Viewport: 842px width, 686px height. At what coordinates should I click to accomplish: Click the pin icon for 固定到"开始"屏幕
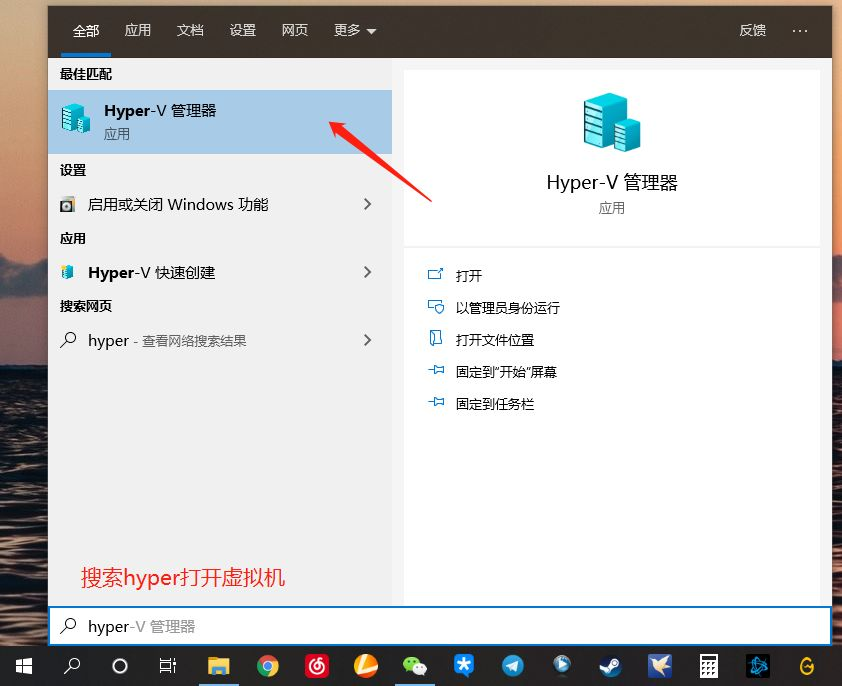[436, 370]
